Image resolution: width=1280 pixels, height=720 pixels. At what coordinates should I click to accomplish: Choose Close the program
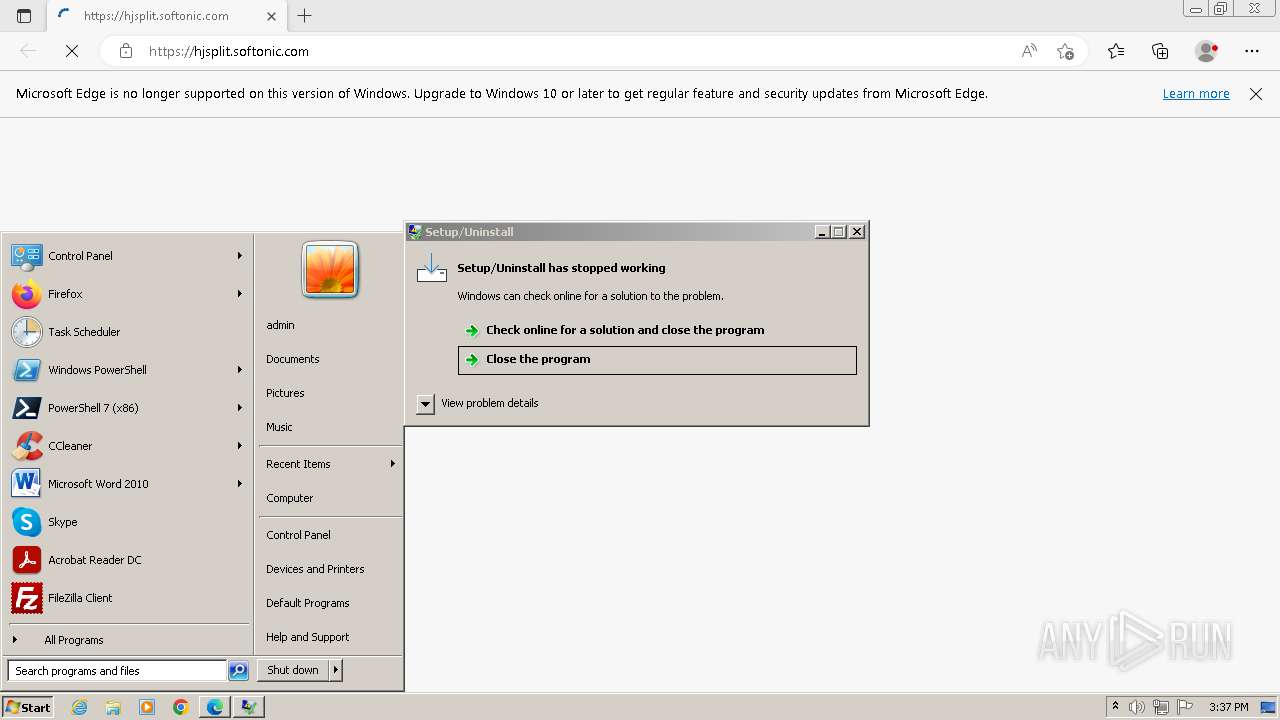(657, 360)
